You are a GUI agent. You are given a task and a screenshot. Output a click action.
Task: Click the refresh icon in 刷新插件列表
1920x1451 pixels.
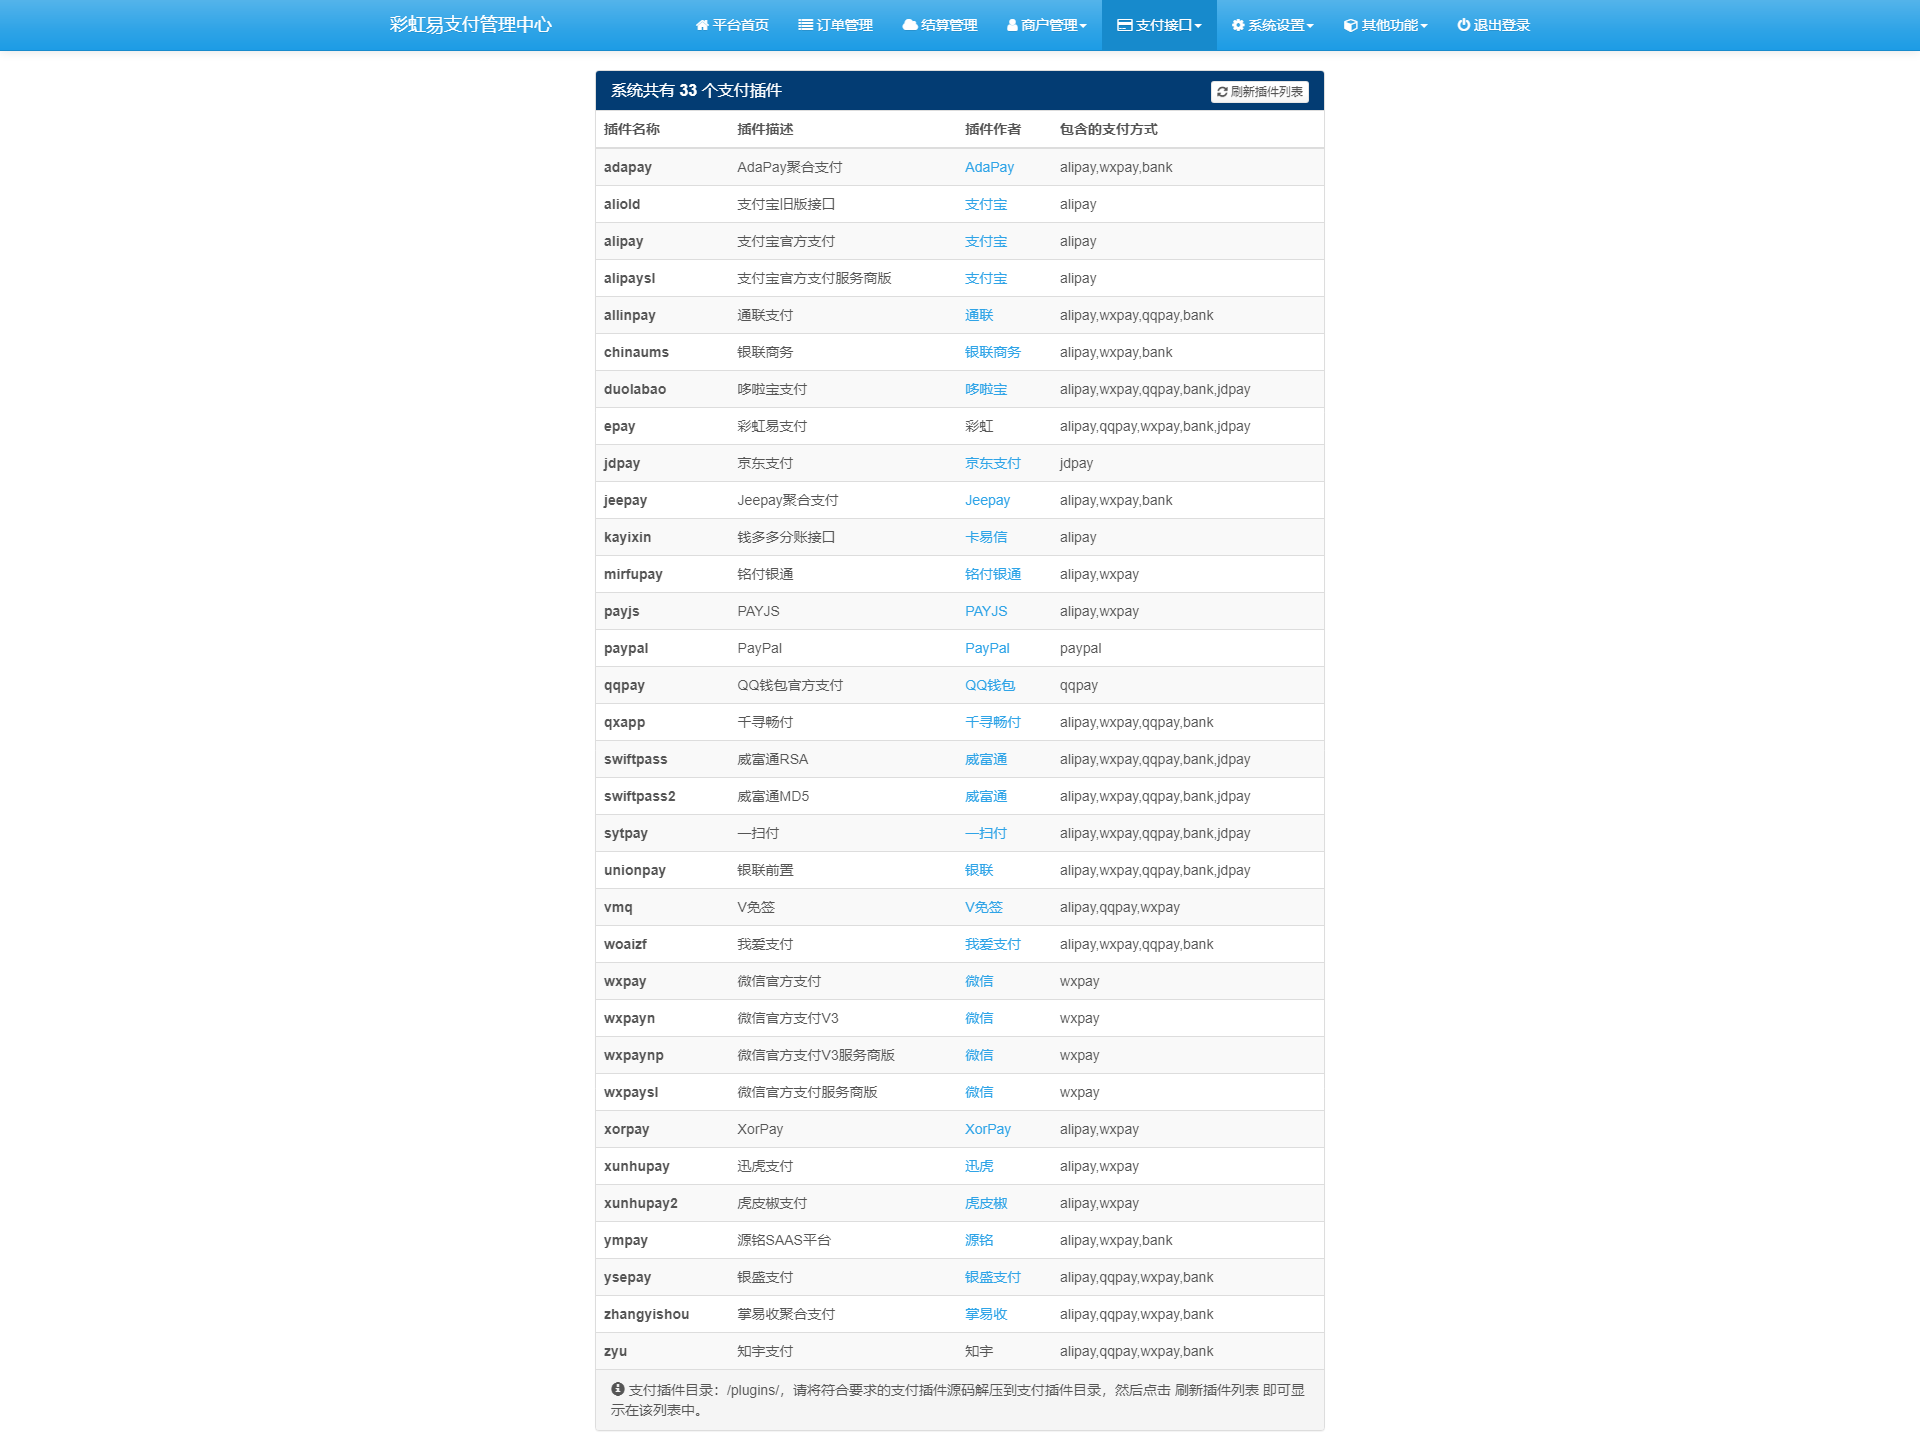1222,92
